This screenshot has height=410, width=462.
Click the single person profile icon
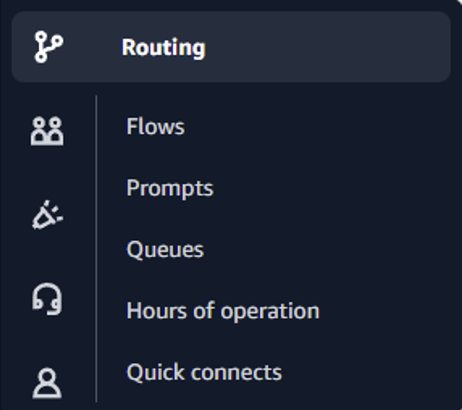click(x=47, y=383)
